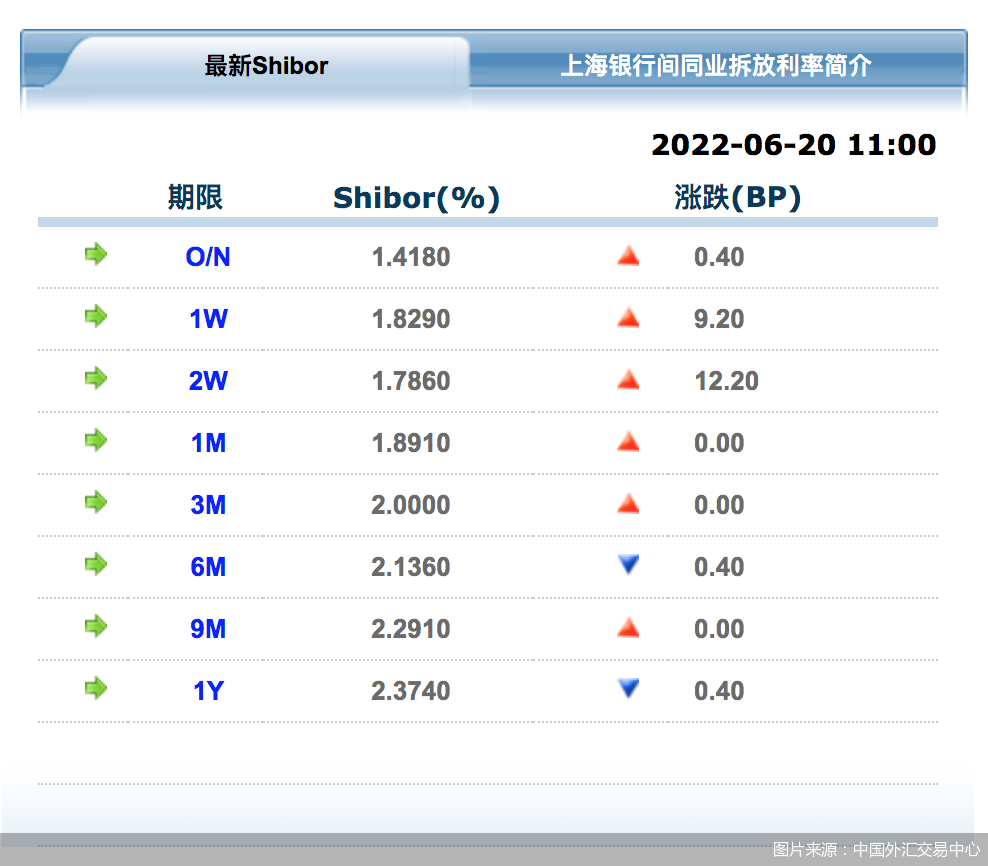
Task: Click the green arrow beside 2W
Action: tap(95, 379)
